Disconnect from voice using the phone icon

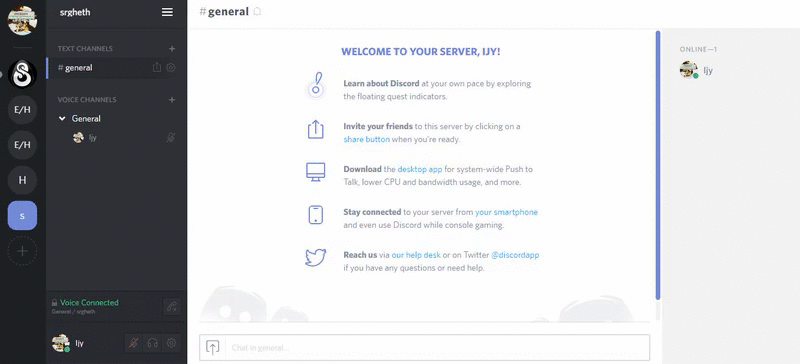(x=171, y=306)
